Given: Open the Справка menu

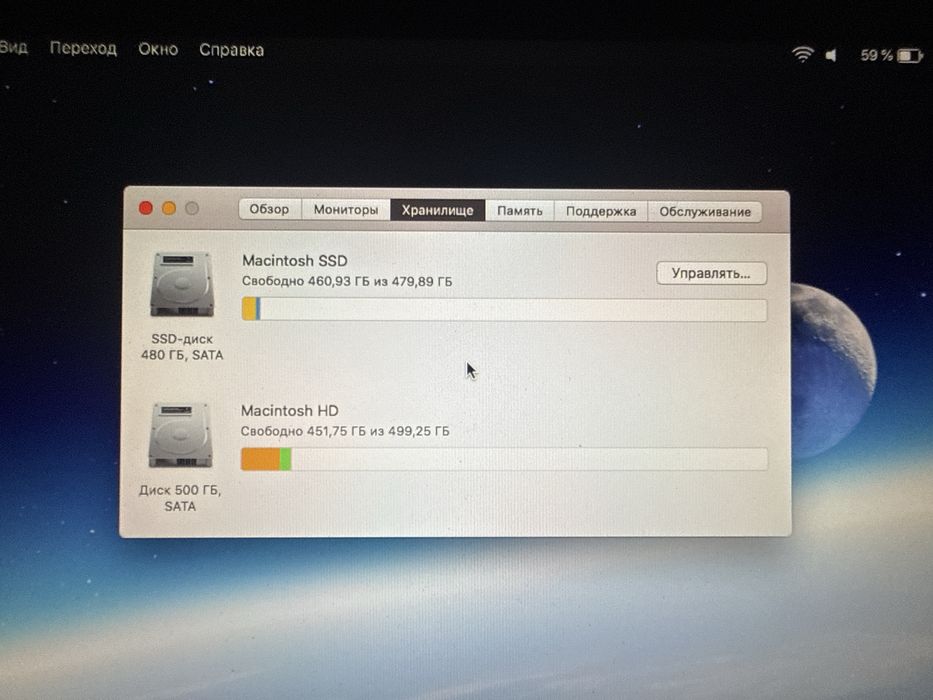Looking at the screenshot, I should point(231,50).
